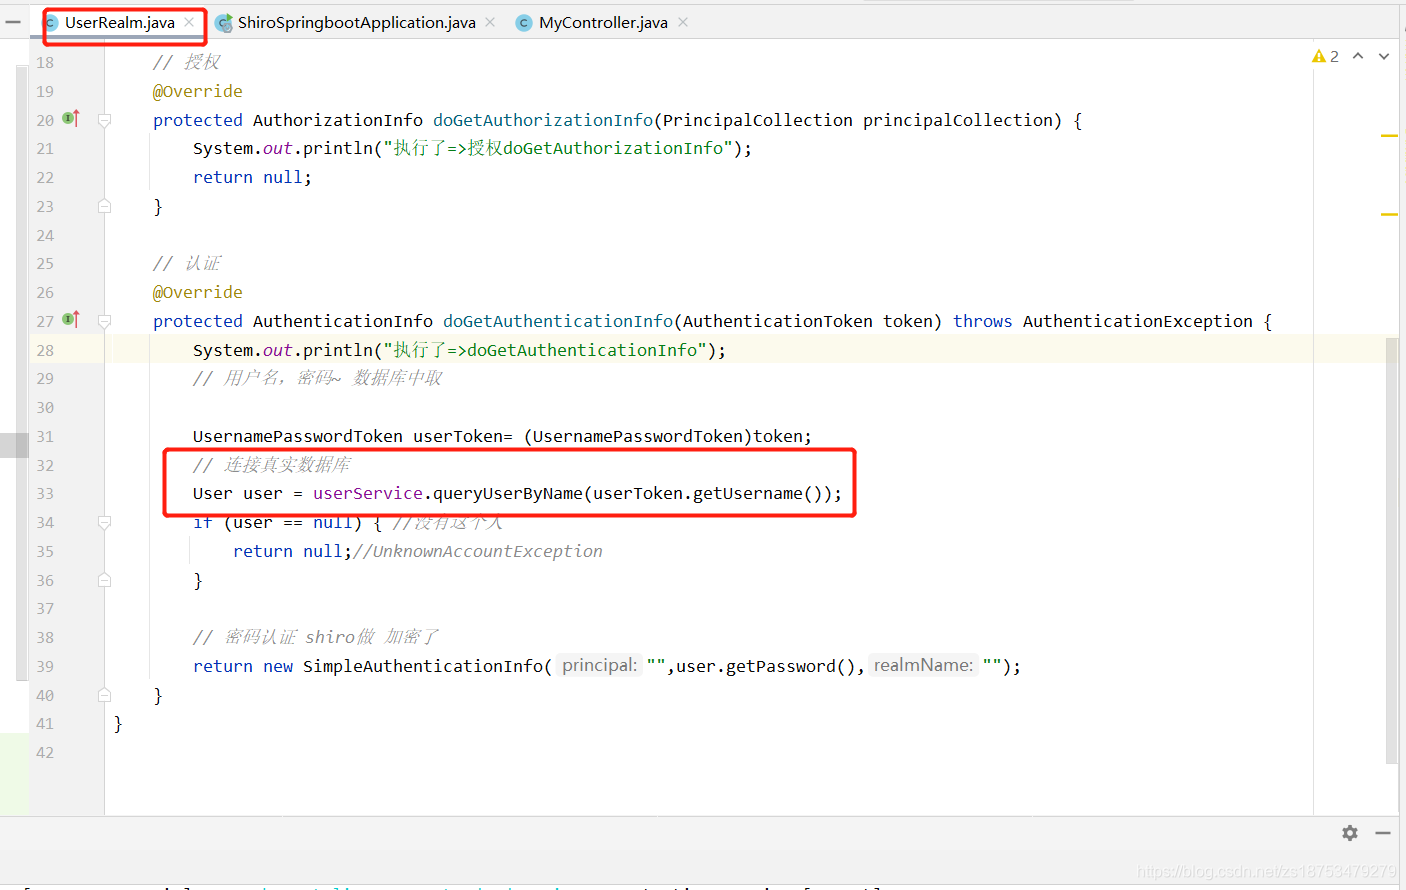This screenshot has width=1406, height=890.
Task: Click the '// 密码认证 shiro做 加密了' comment
Action: click(316, 637)
